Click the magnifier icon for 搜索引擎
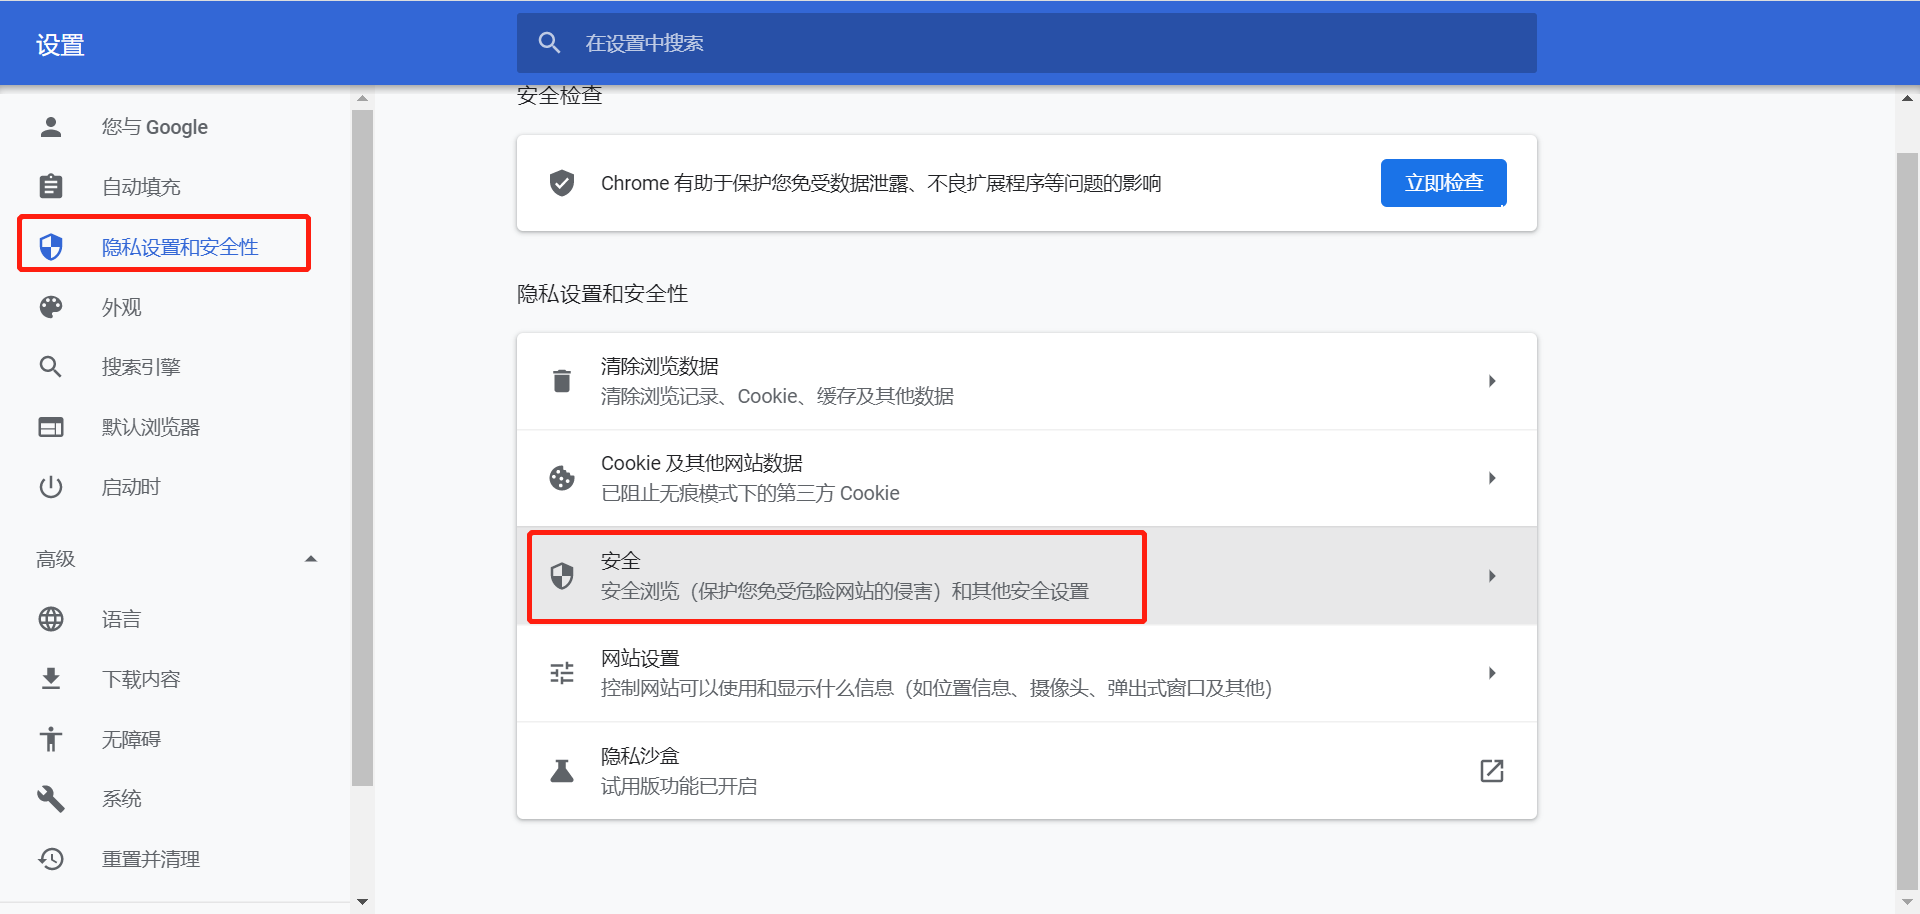1920x914 pixels. tap(51, 367)
